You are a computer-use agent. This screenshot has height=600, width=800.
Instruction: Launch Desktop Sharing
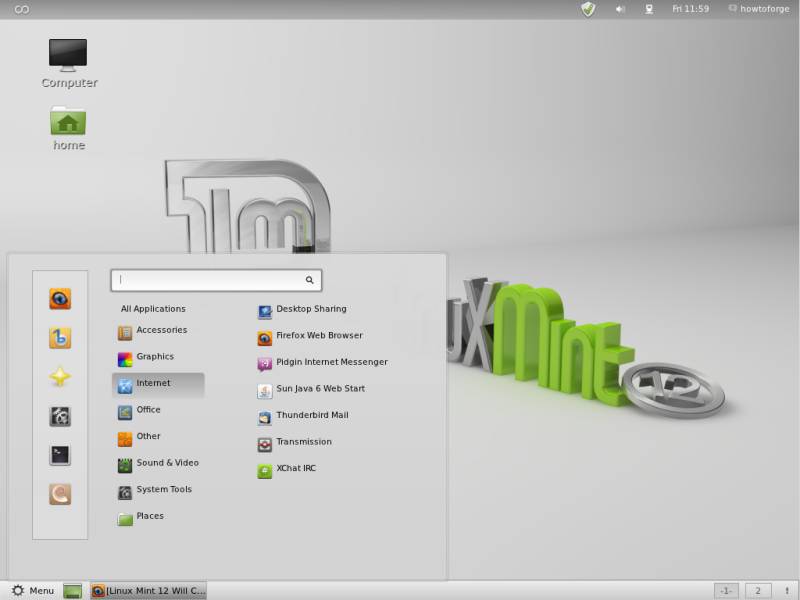302,311
